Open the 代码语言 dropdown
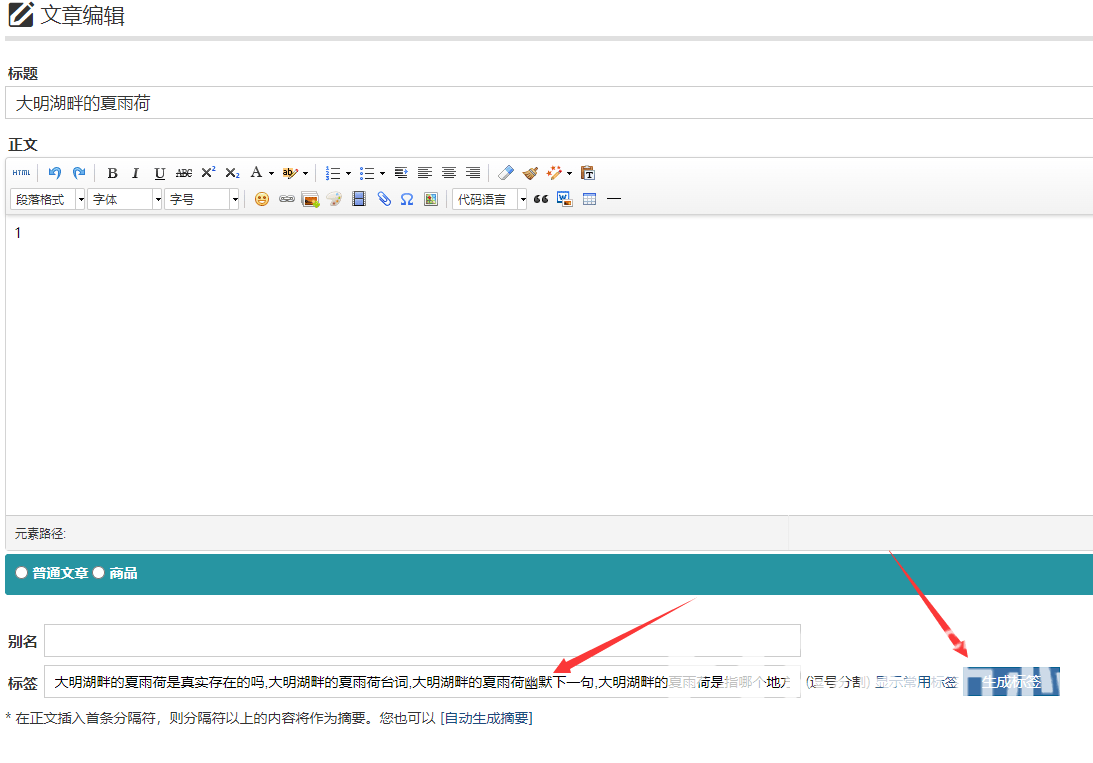 [x=489, y=199]
